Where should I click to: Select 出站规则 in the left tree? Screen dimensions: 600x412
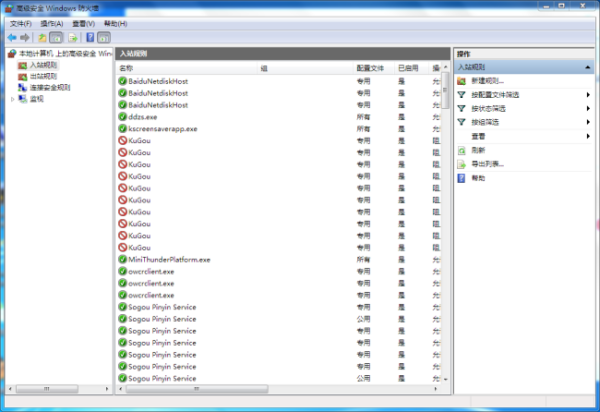tap(43, 76)
